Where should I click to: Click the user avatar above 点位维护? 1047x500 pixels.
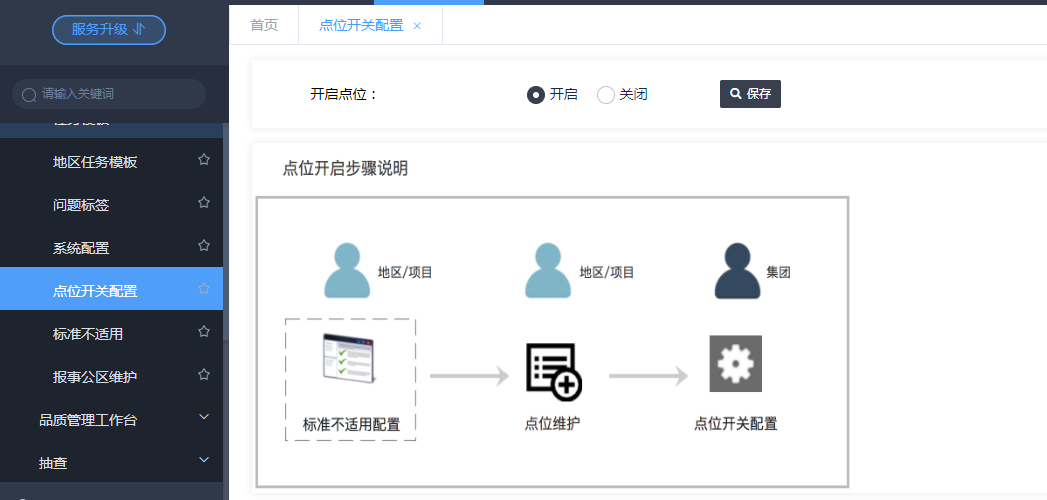548,270
